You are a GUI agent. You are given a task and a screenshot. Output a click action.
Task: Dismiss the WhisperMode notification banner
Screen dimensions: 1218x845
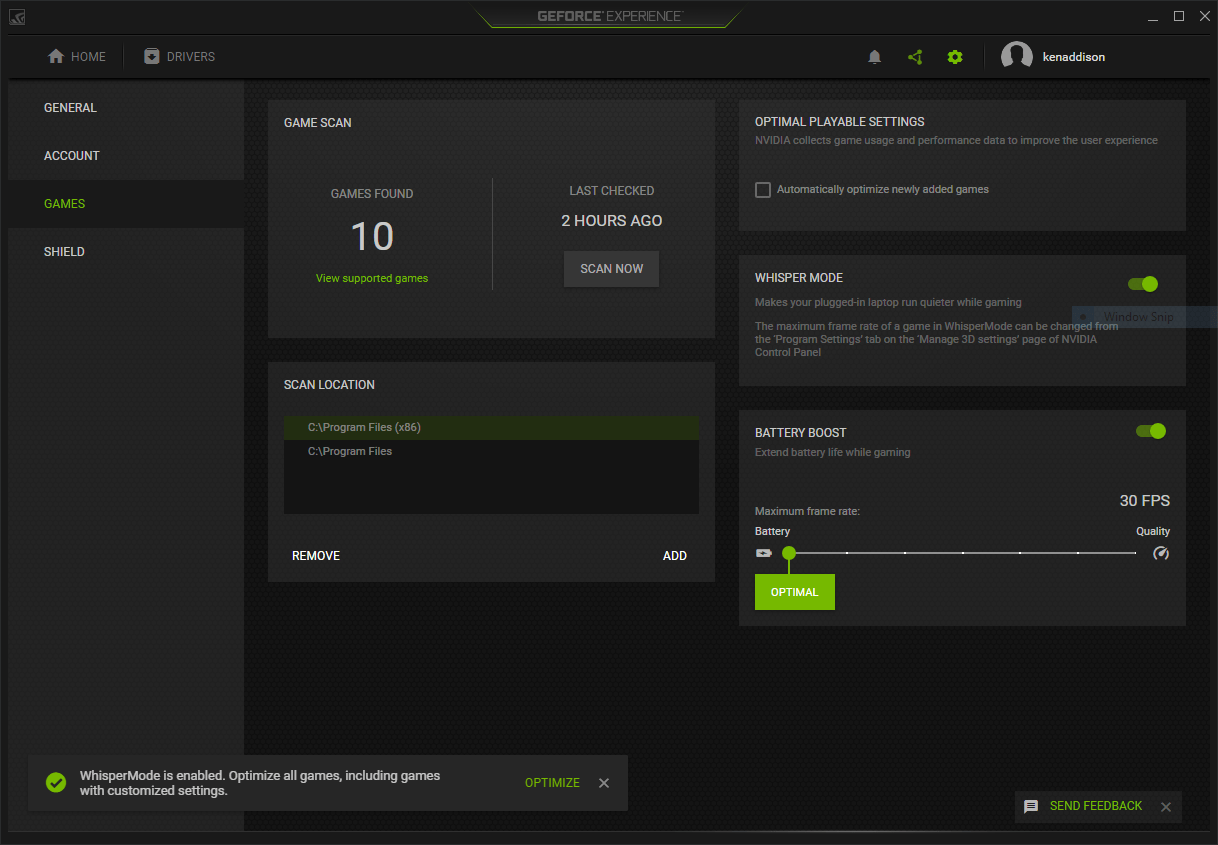[x=604, y=783]
